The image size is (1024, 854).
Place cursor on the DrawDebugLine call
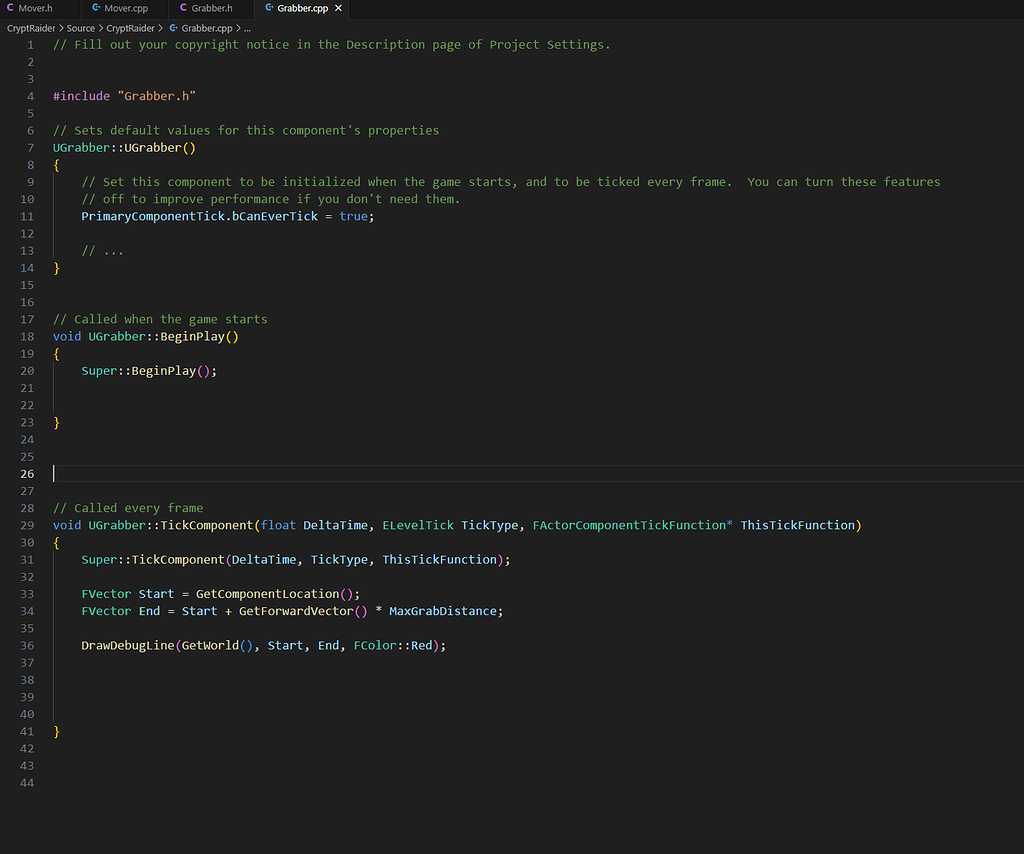[x=130, y=645]
